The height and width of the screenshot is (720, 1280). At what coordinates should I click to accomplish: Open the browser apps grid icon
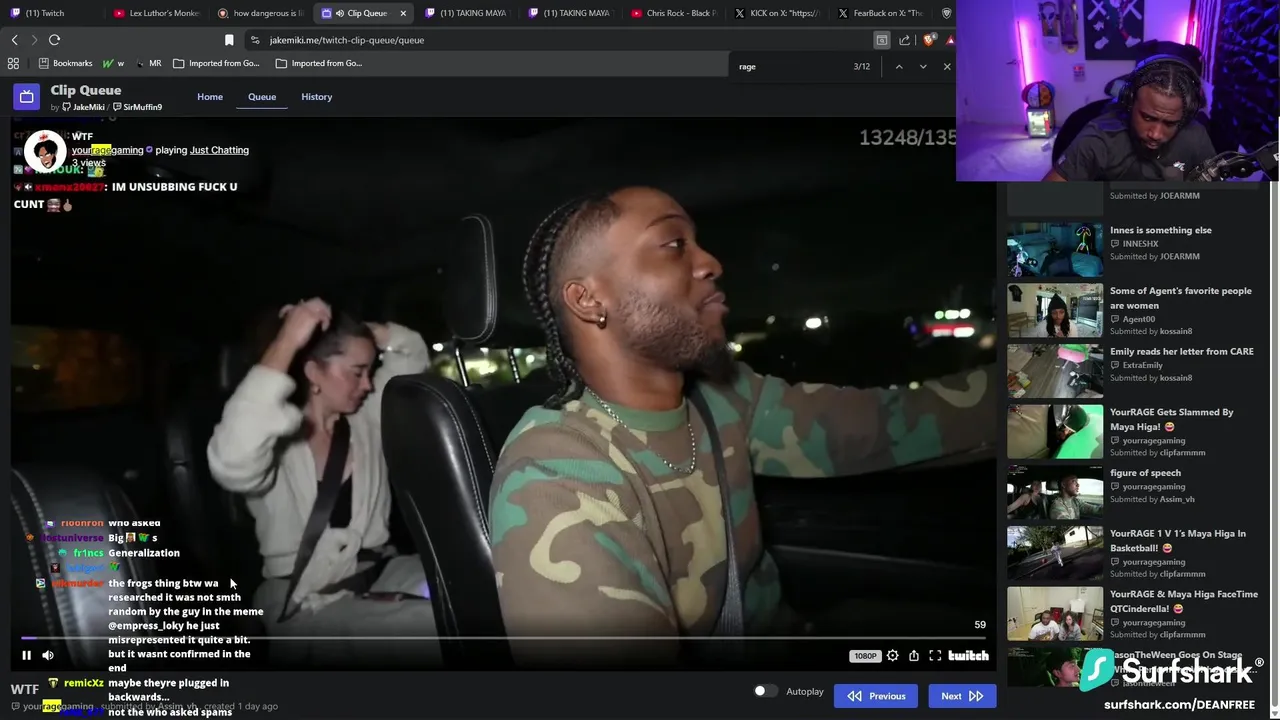[x=13, y=63]
